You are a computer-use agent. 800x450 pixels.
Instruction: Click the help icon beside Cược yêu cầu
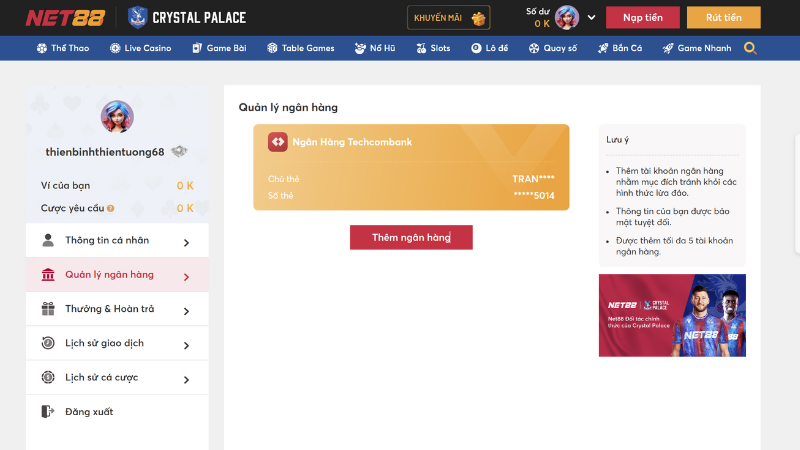[x=110, y=208]
